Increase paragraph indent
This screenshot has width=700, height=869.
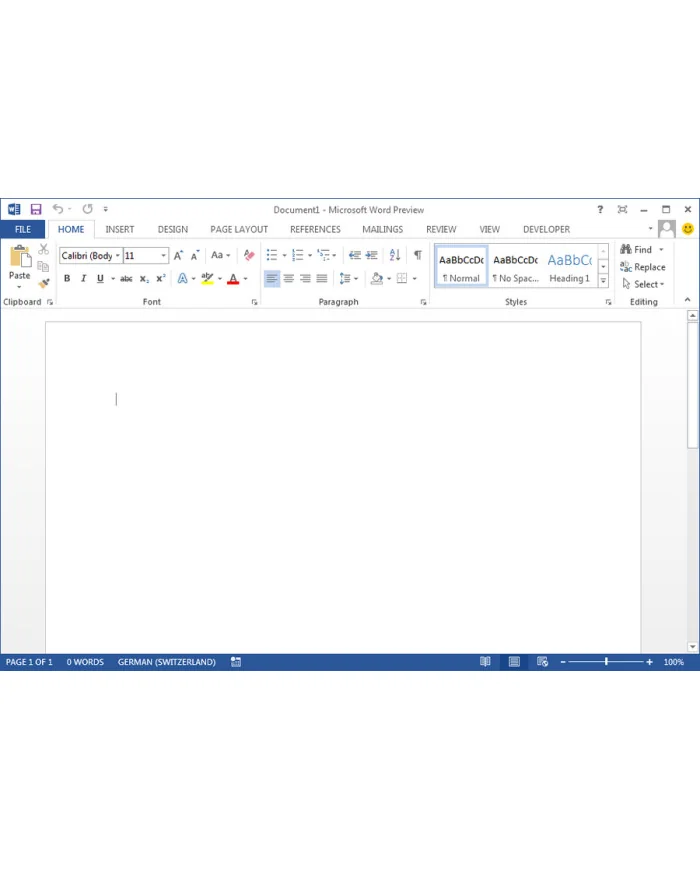click(x=371, y=255)
